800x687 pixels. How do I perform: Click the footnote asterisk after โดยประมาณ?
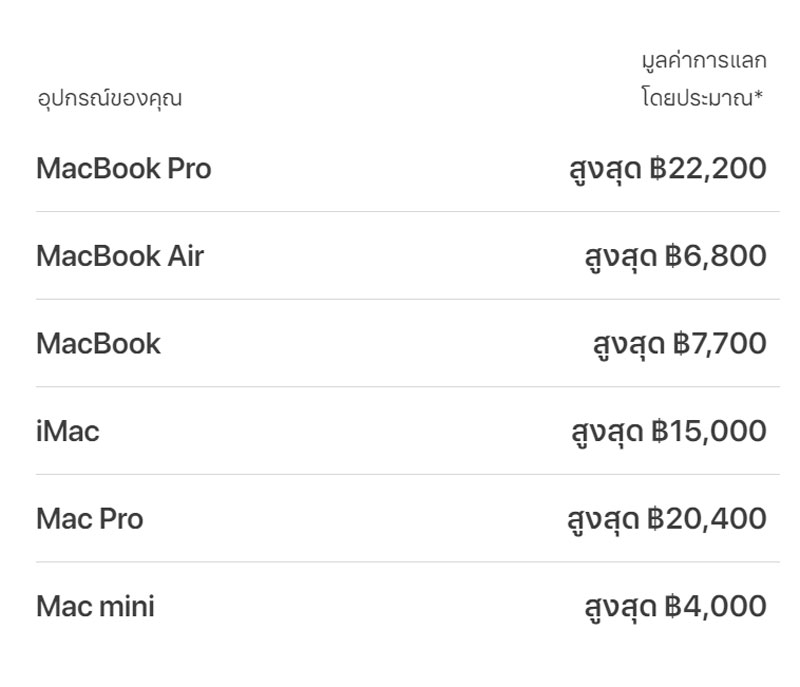click(x=760, y=97)
